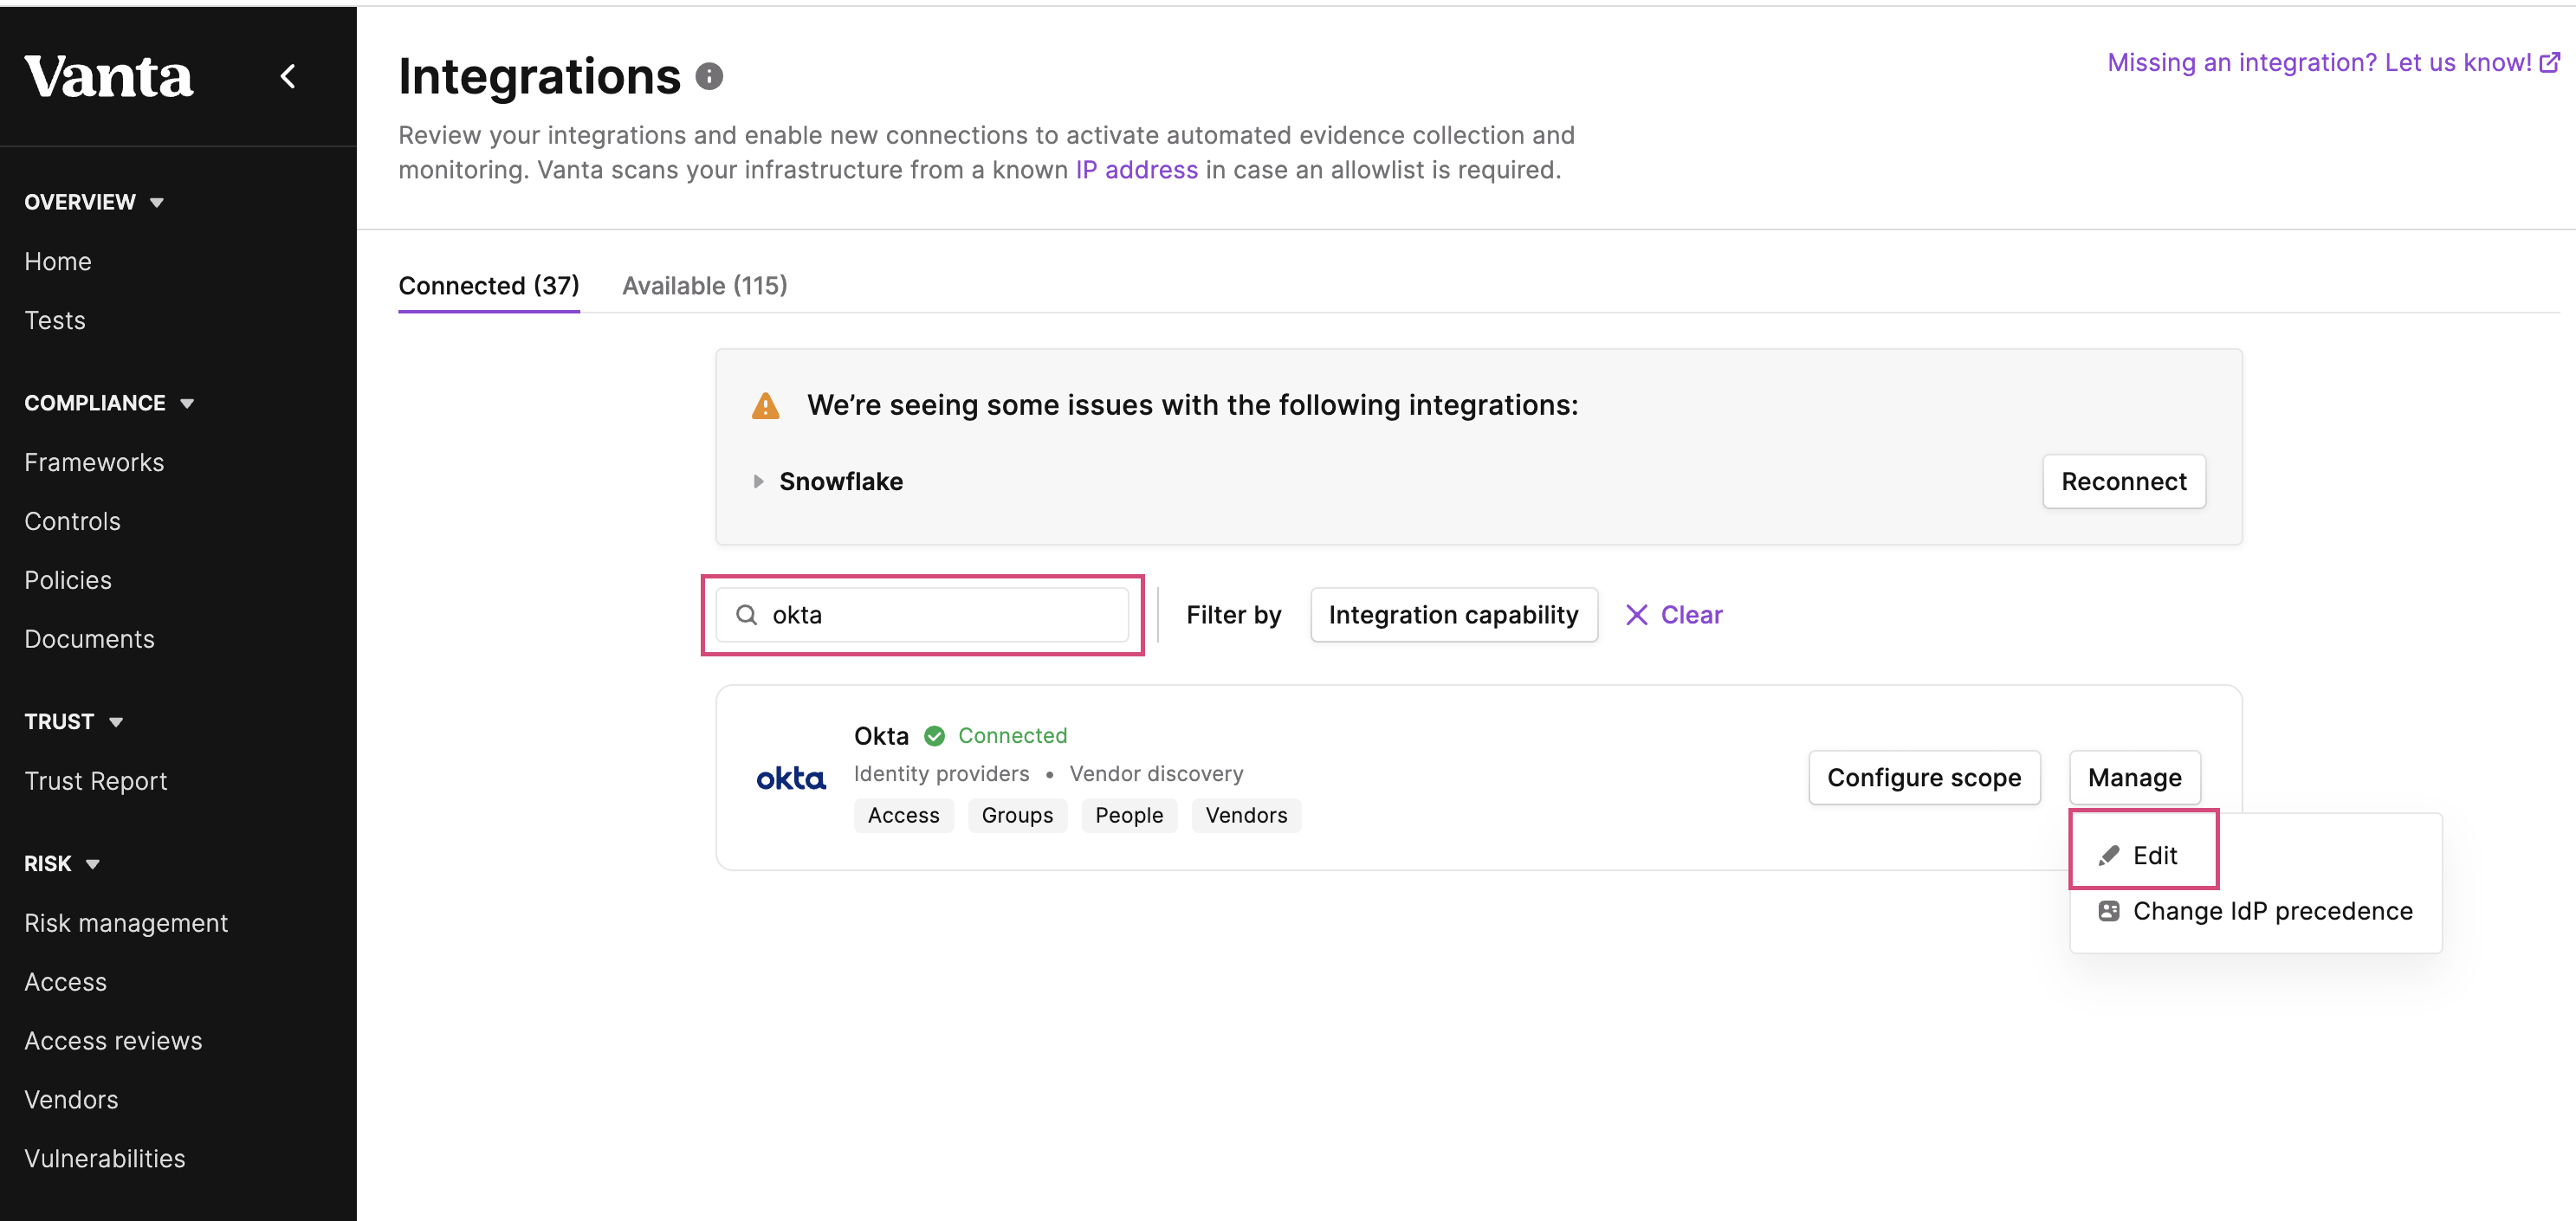Click Reconnect for Snowflake

[2123, 482]
